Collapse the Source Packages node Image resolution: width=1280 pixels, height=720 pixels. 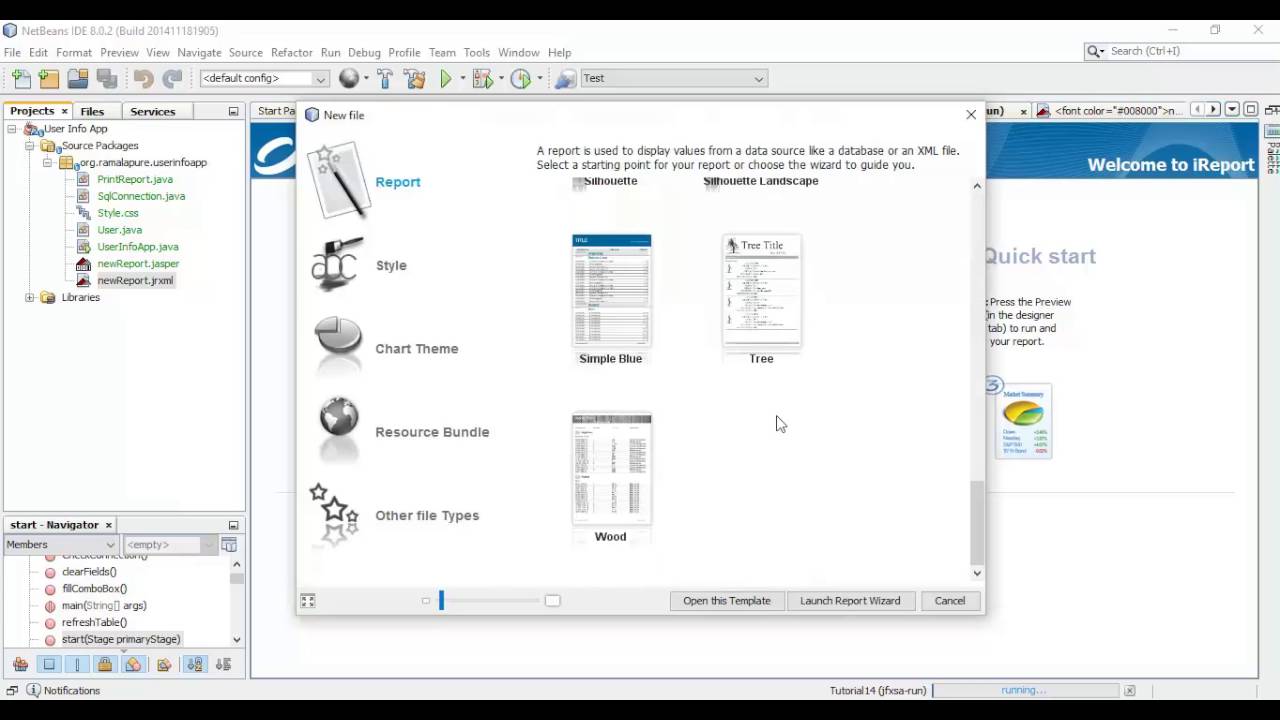(x=30, y=146)
